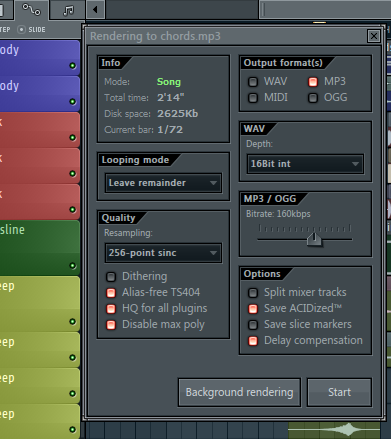
Task: Click the top horizontal scrollbar handle
Action: tap(325, 10)
